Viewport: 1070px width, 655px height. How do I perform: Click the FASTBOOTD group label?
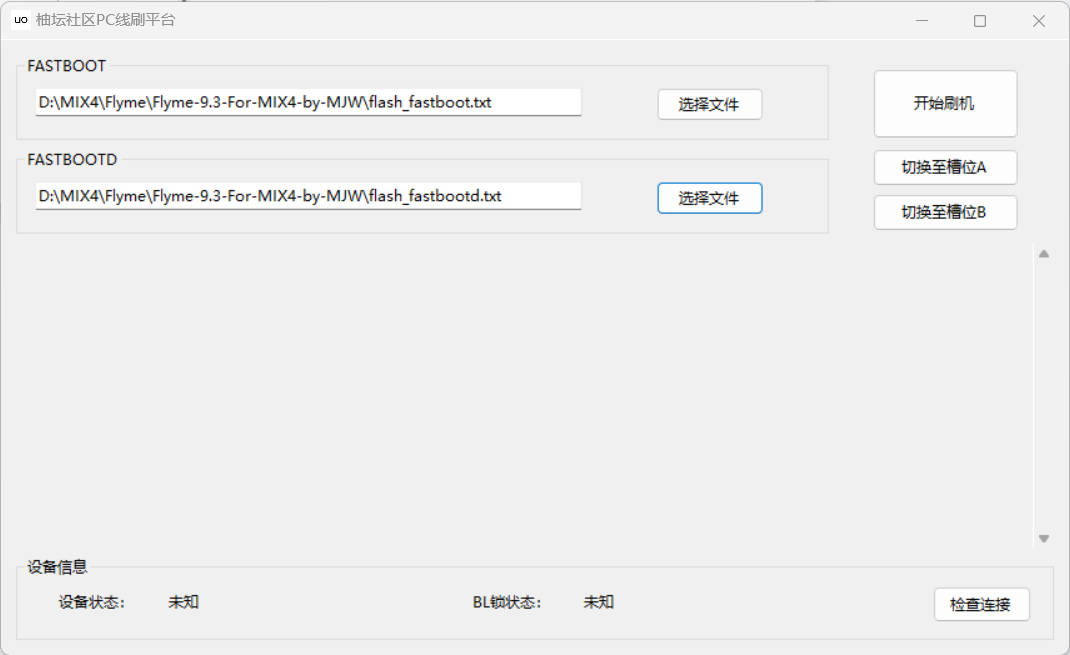(x=72, y=160)
